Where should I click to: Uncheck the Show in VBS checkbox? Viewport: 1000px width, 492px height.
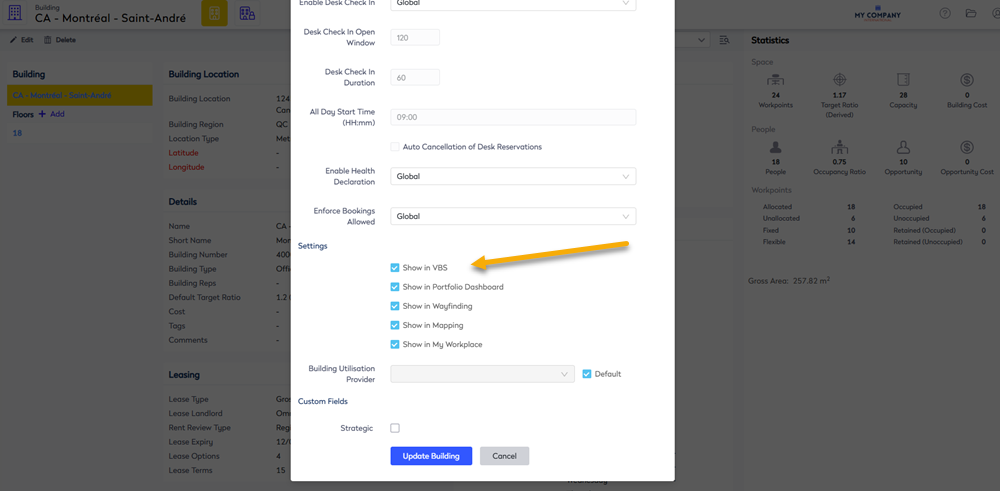tap(395, 268)
